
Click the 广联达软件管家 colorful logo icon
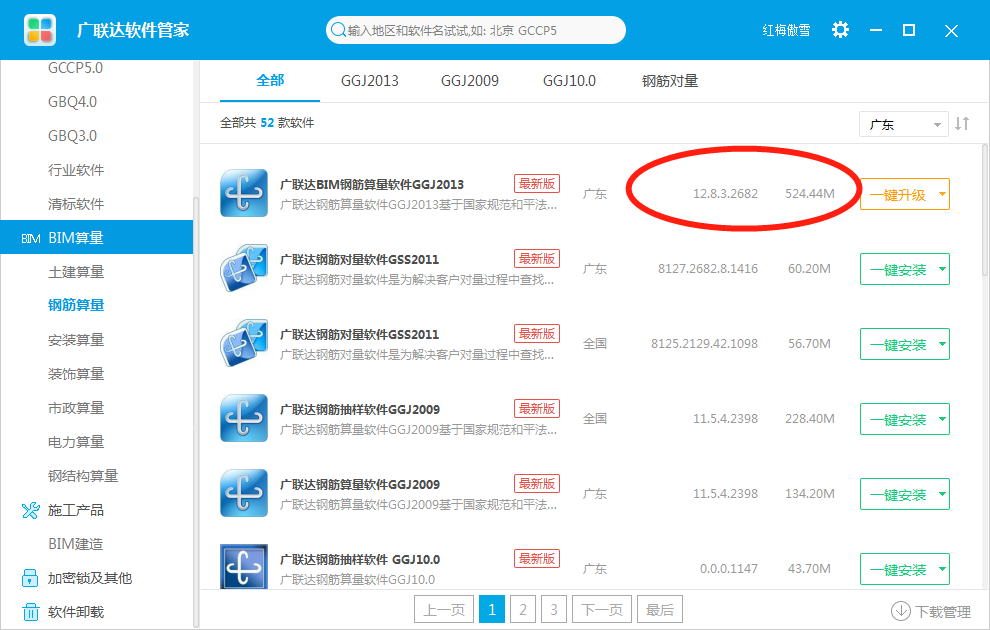[40, 30]
